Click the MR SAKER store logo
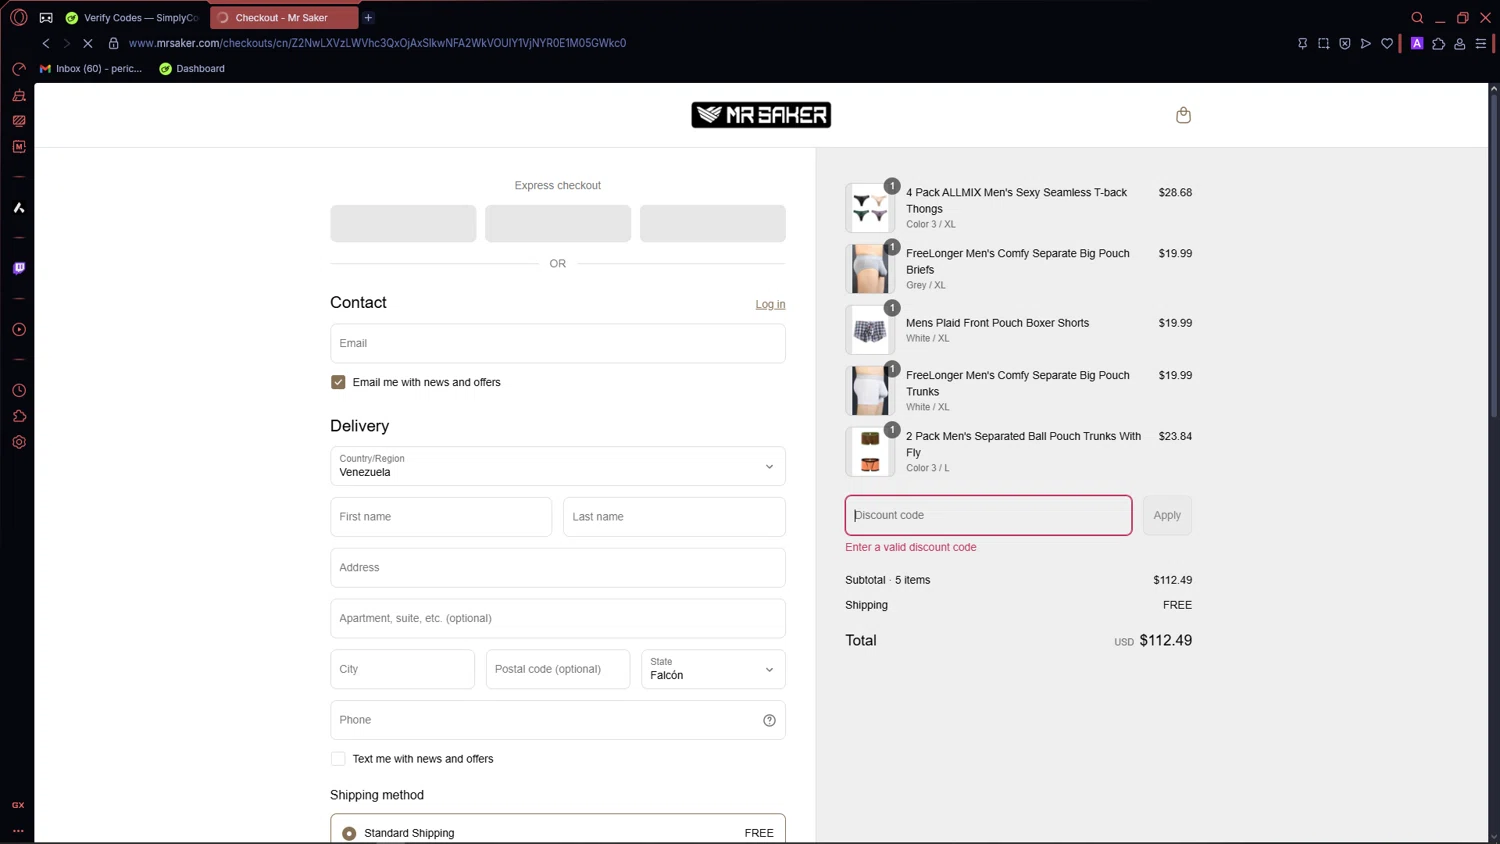Image resolution: width=1500 pixels, height=844 pixels. click(761, 115)
